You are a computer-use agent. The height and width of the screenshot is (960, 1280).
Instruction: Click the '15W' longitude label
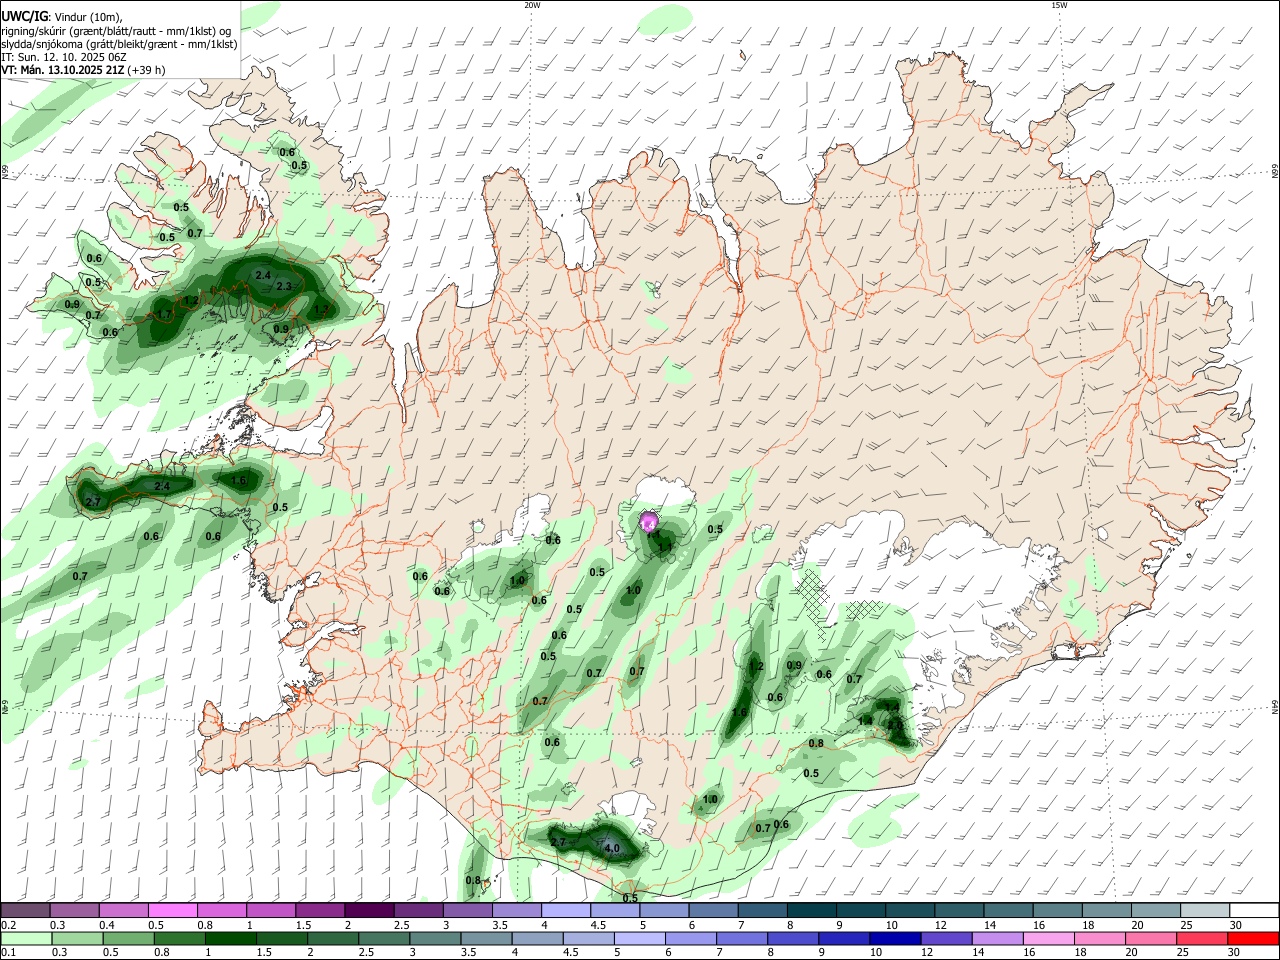pos(1059,5)
